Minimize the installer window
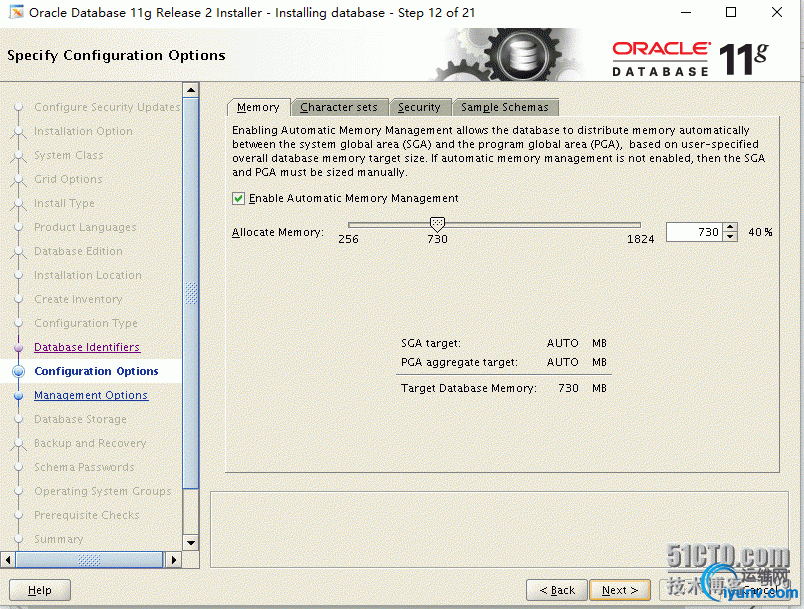The image size is (804, 609). point(686,12)
